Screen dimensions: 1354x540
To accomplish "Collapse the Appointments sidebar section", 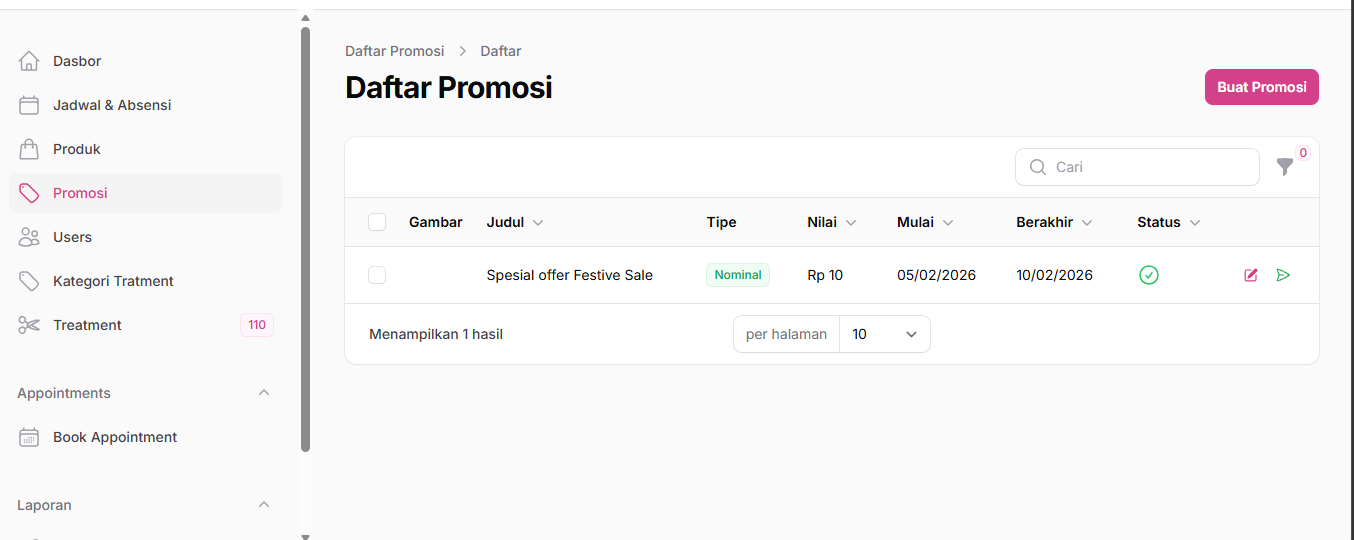I will click(264, 393).
